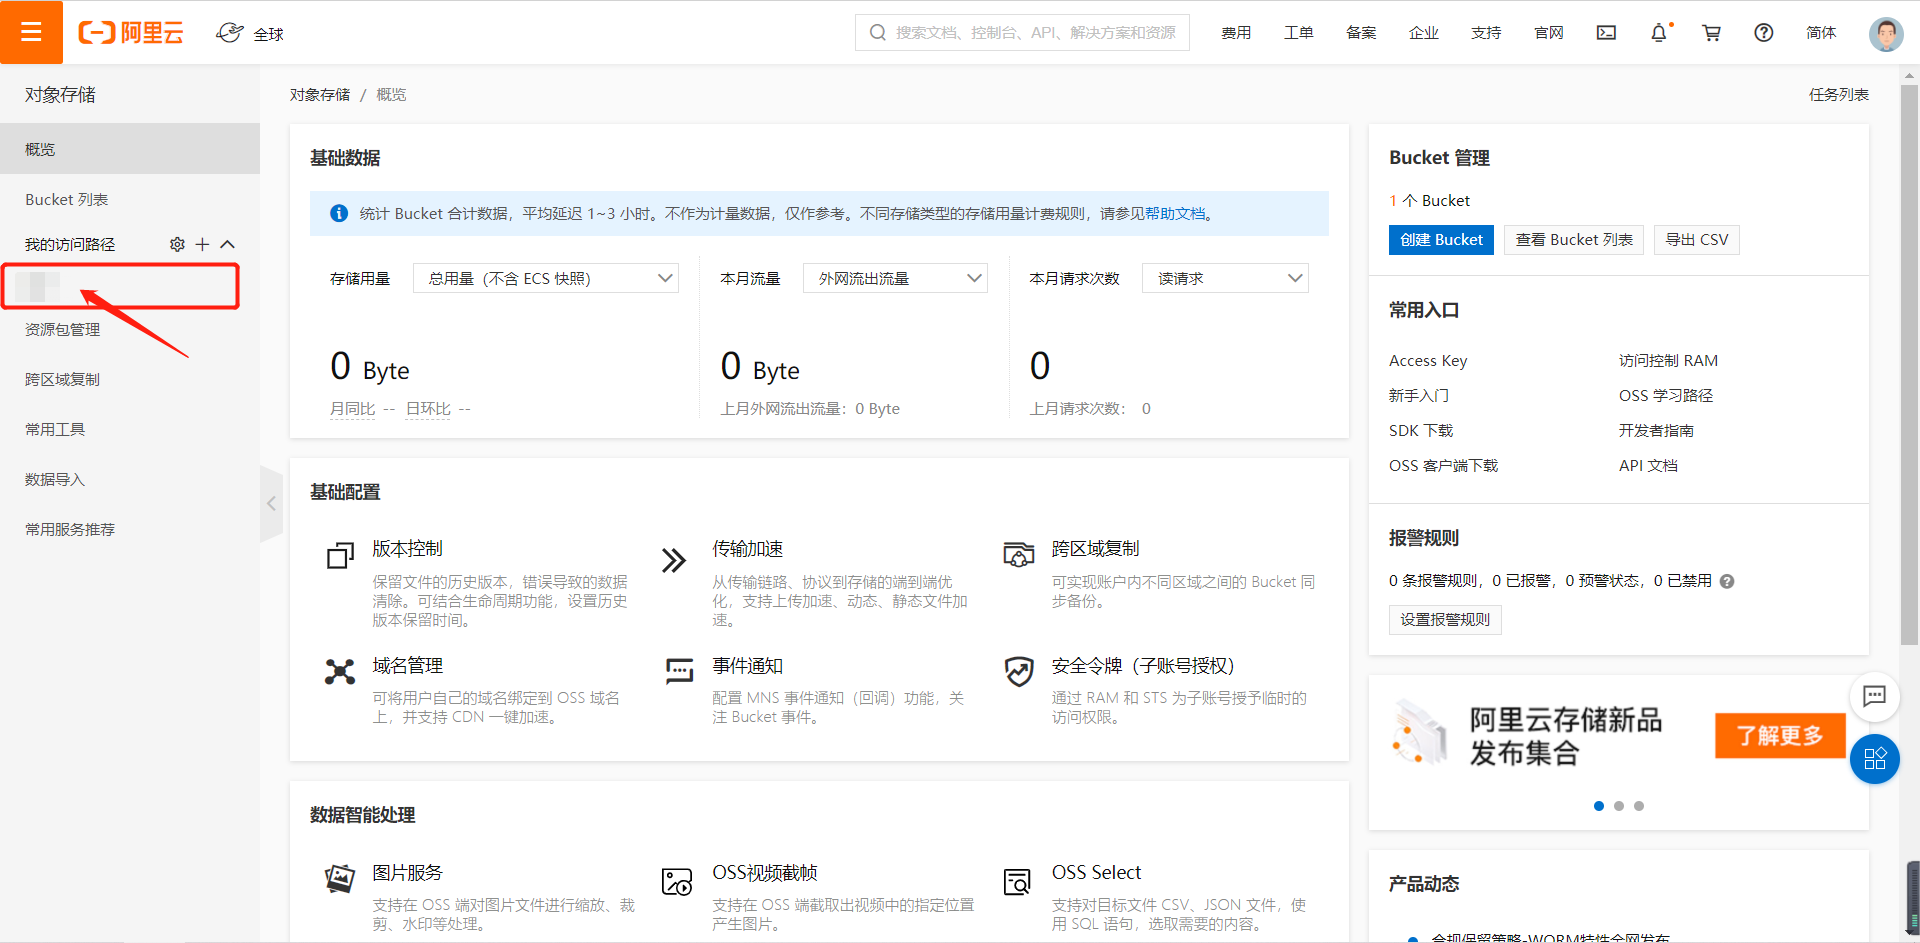Open 支持 in the top navigation

coord(1486,33)
